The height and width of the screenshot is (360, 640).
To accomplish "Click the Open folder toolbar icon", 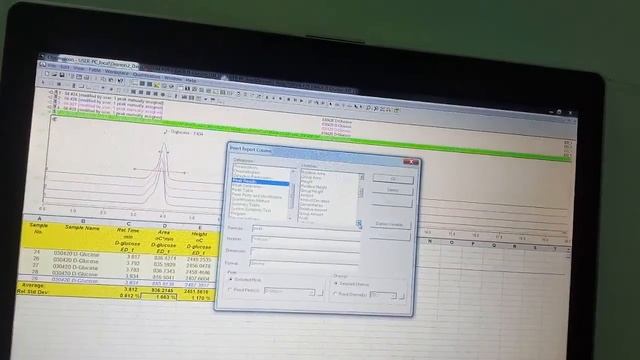I will 54,74.
